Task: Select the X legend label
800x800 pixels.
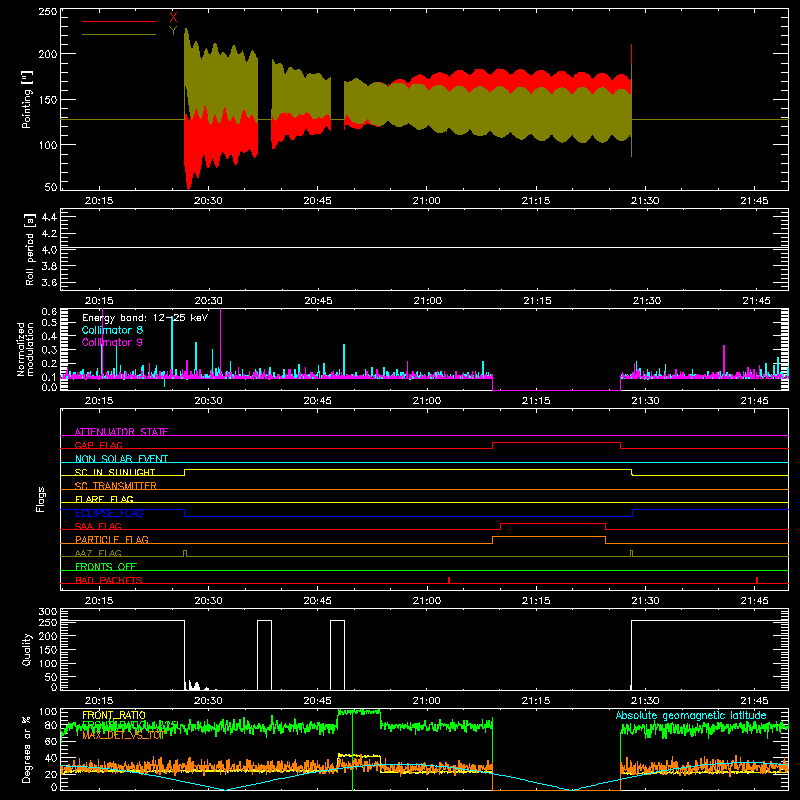Action: point(173,18)
